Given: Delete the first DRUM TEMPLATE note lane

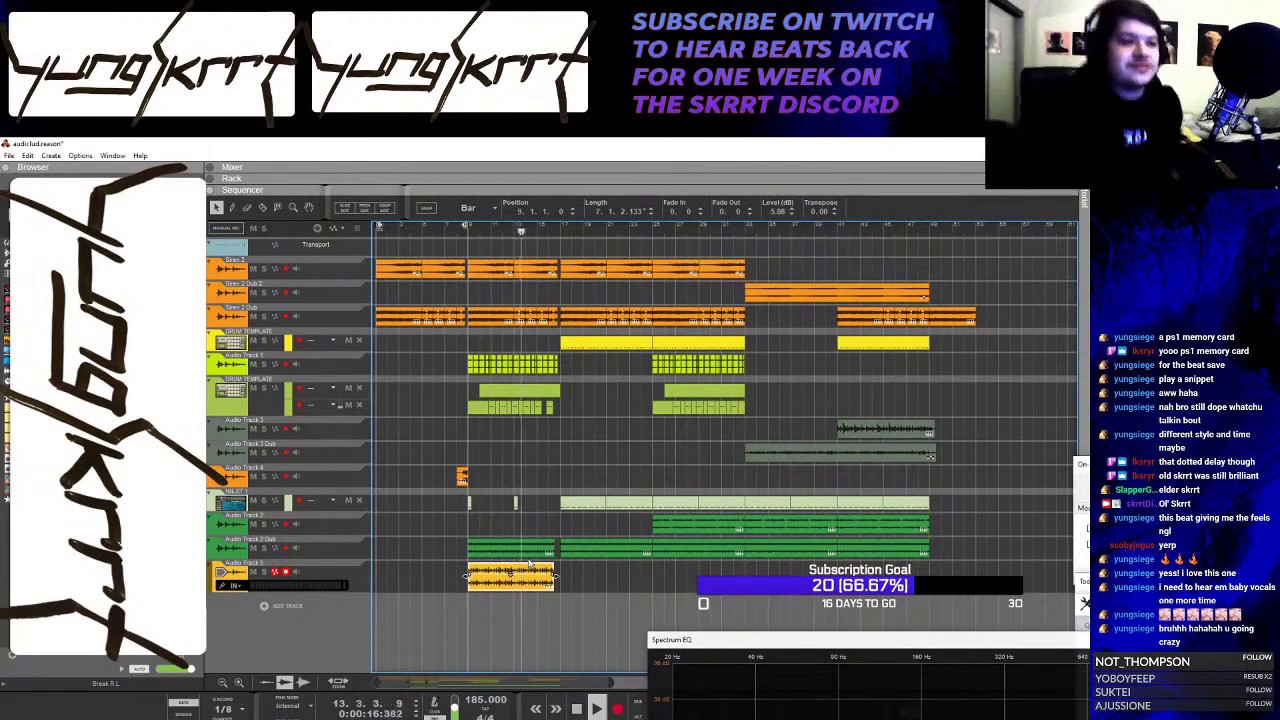Looking at the screenshot, I should (x=358, y=340).
